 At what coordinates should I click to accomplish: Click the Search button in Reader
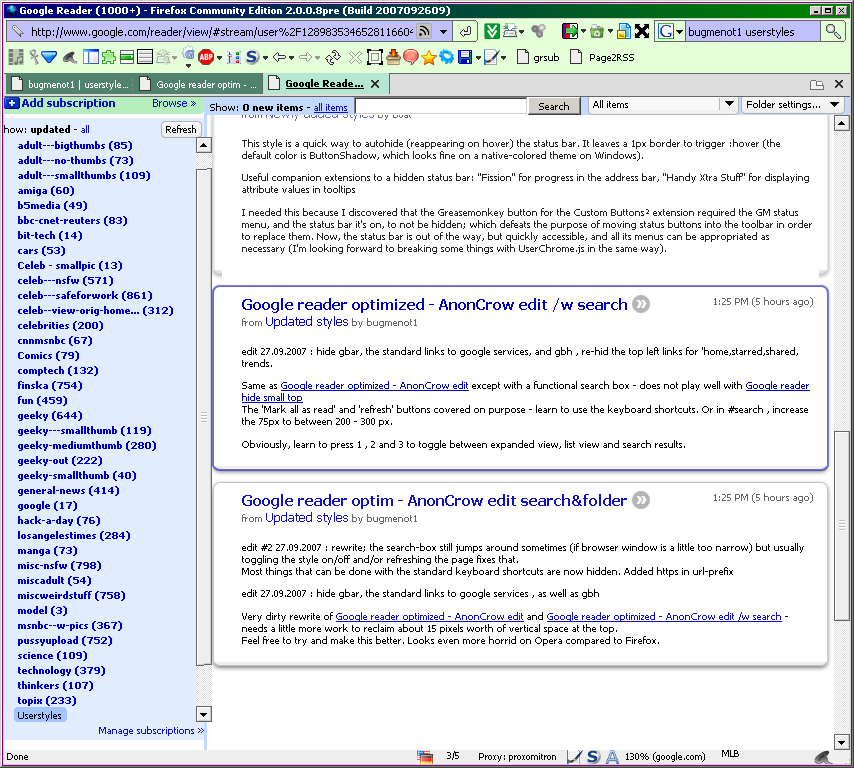(553, 106)
